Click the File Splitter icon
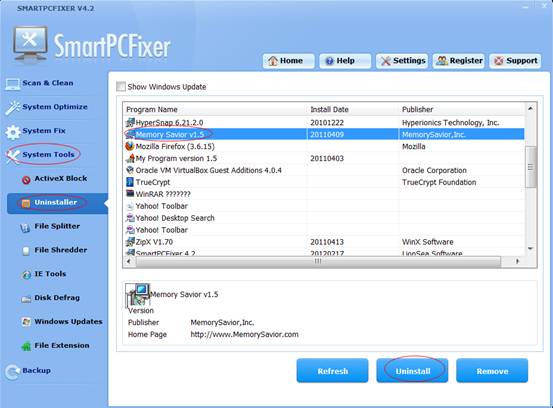 (x=25, y=228)
